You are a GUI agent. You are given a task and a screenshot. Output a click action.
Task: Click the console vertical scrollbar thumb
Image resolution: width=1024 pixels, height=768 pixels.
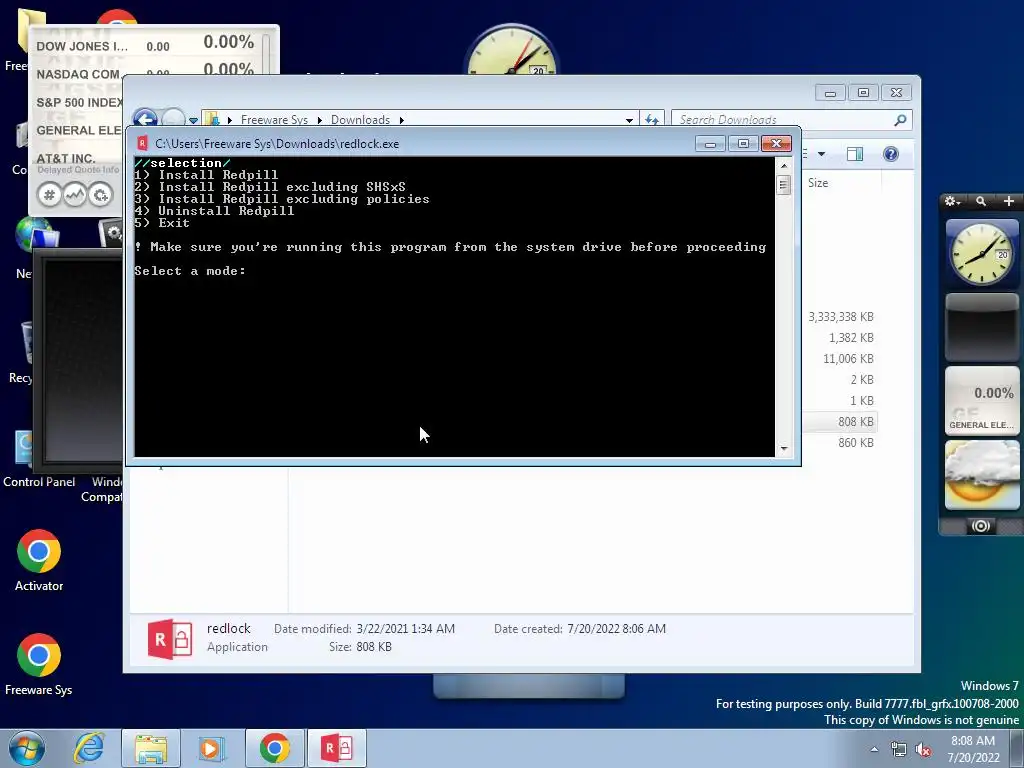(784, 185)
